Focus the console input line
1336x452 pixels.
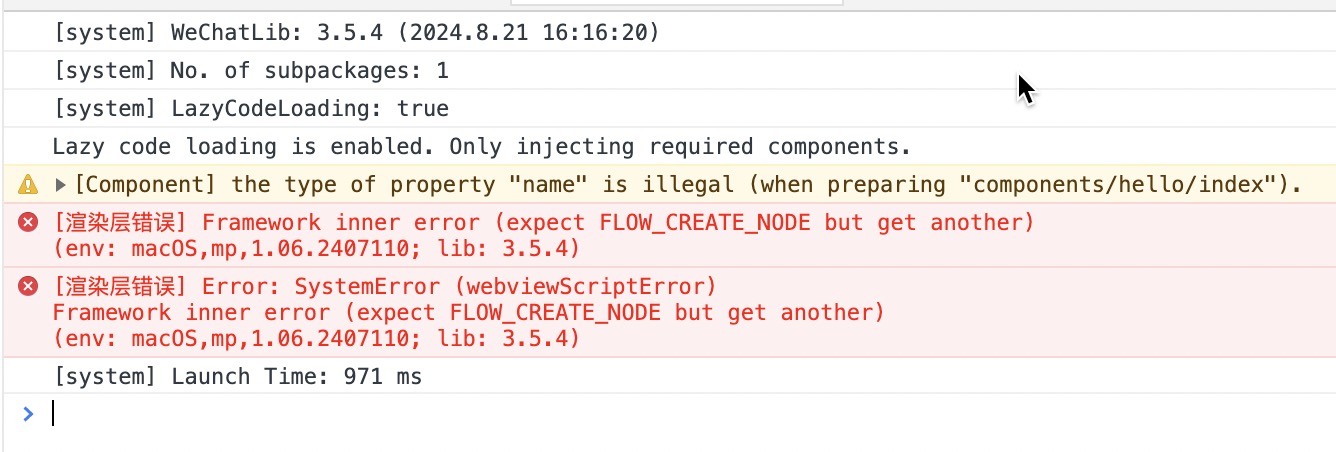tap(690, 413)
